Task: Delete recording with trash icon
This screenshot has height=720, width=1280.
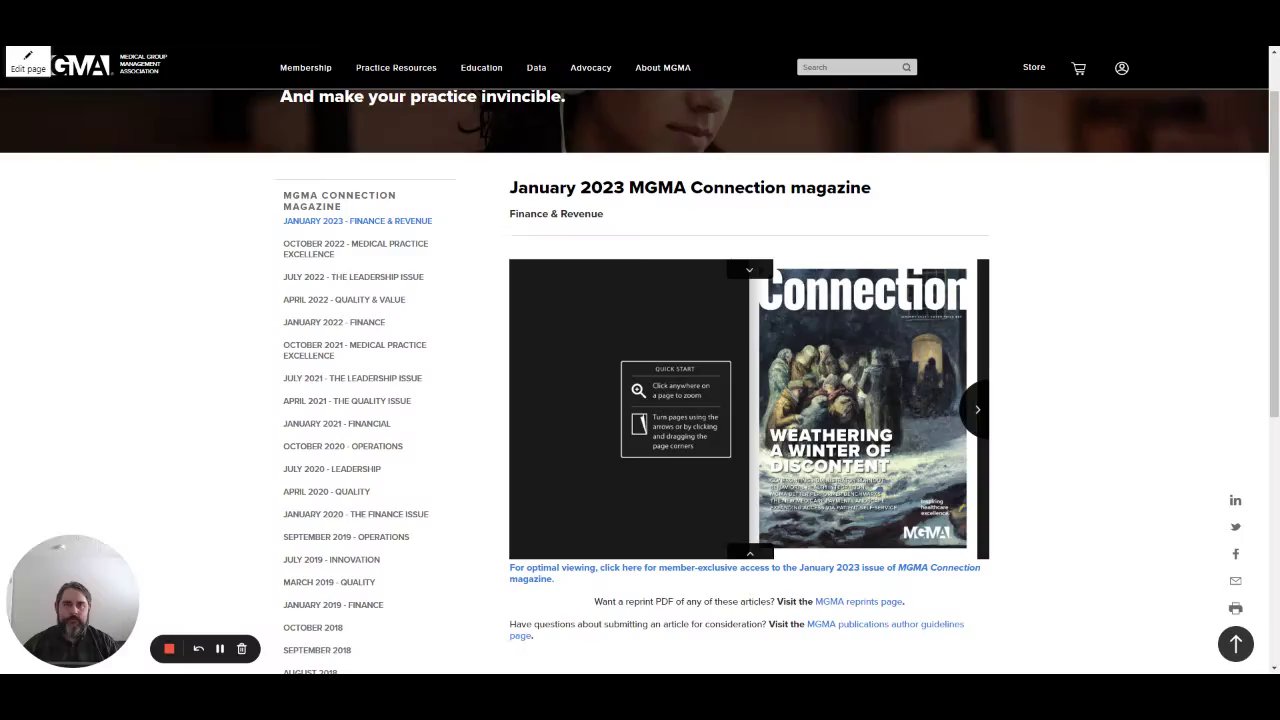Action: [241, 649]
